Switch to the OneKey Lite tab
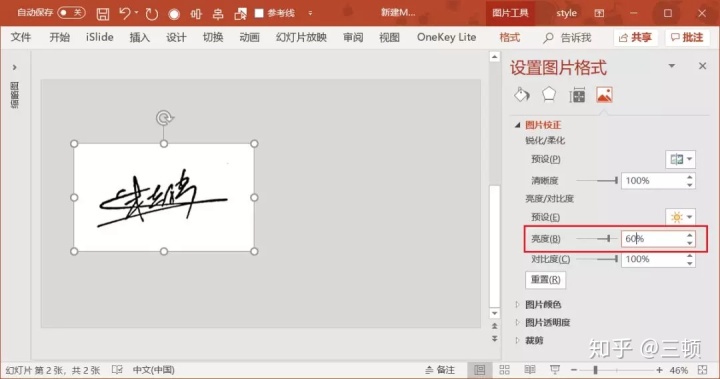The image size is (720, 379). point(446,37)
